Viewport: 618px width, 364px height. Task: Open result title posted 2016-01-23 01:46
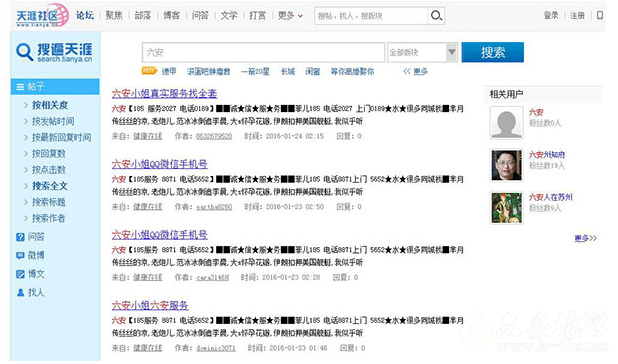click(x=150, y=305)
